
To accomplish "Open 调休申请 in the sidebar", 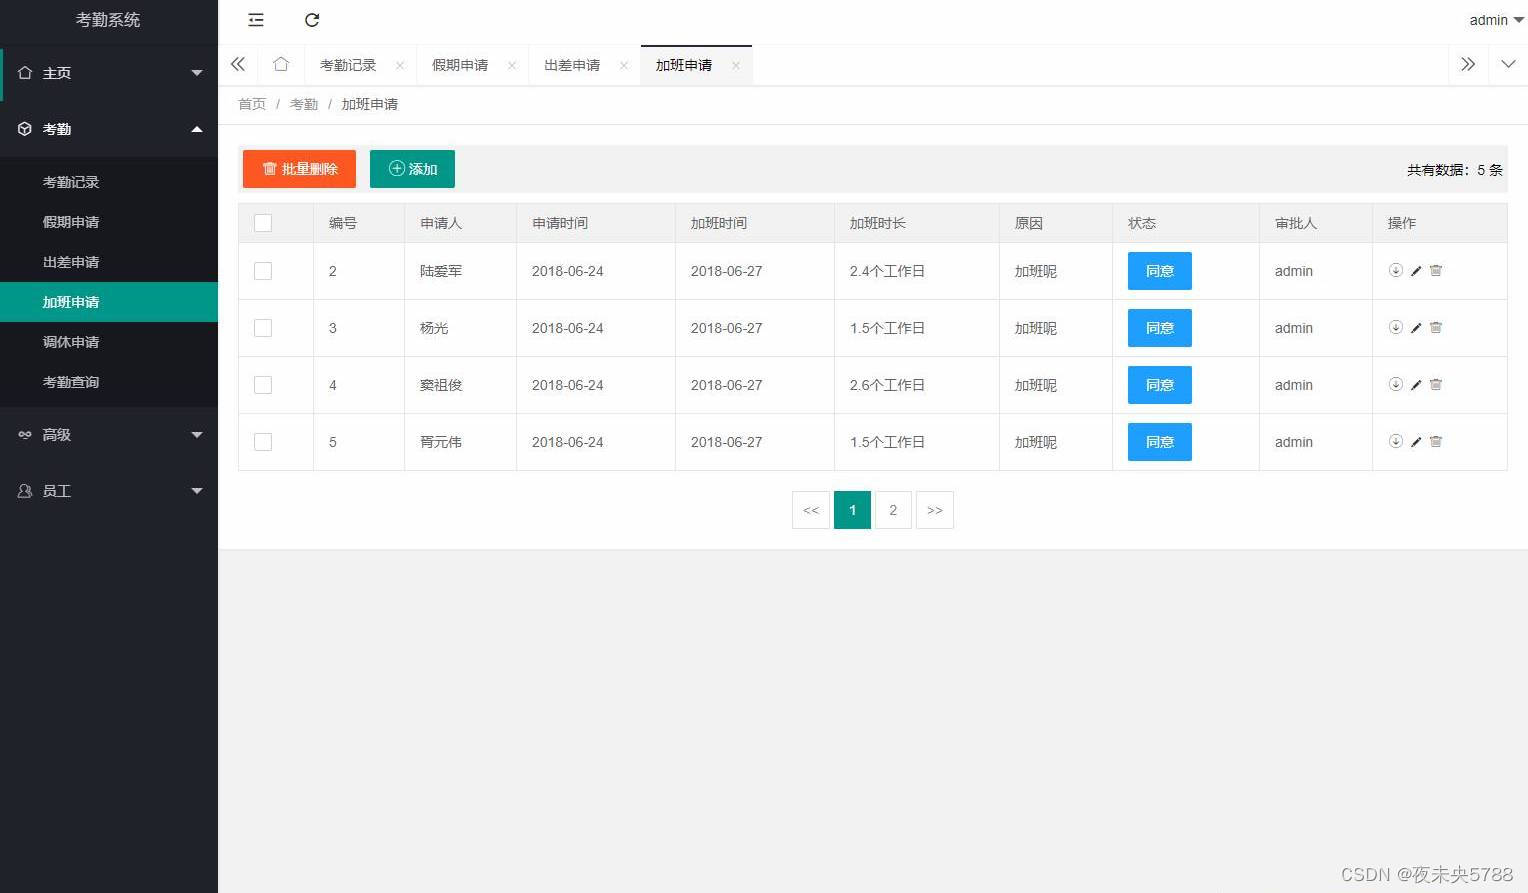I will coord(109,342).
